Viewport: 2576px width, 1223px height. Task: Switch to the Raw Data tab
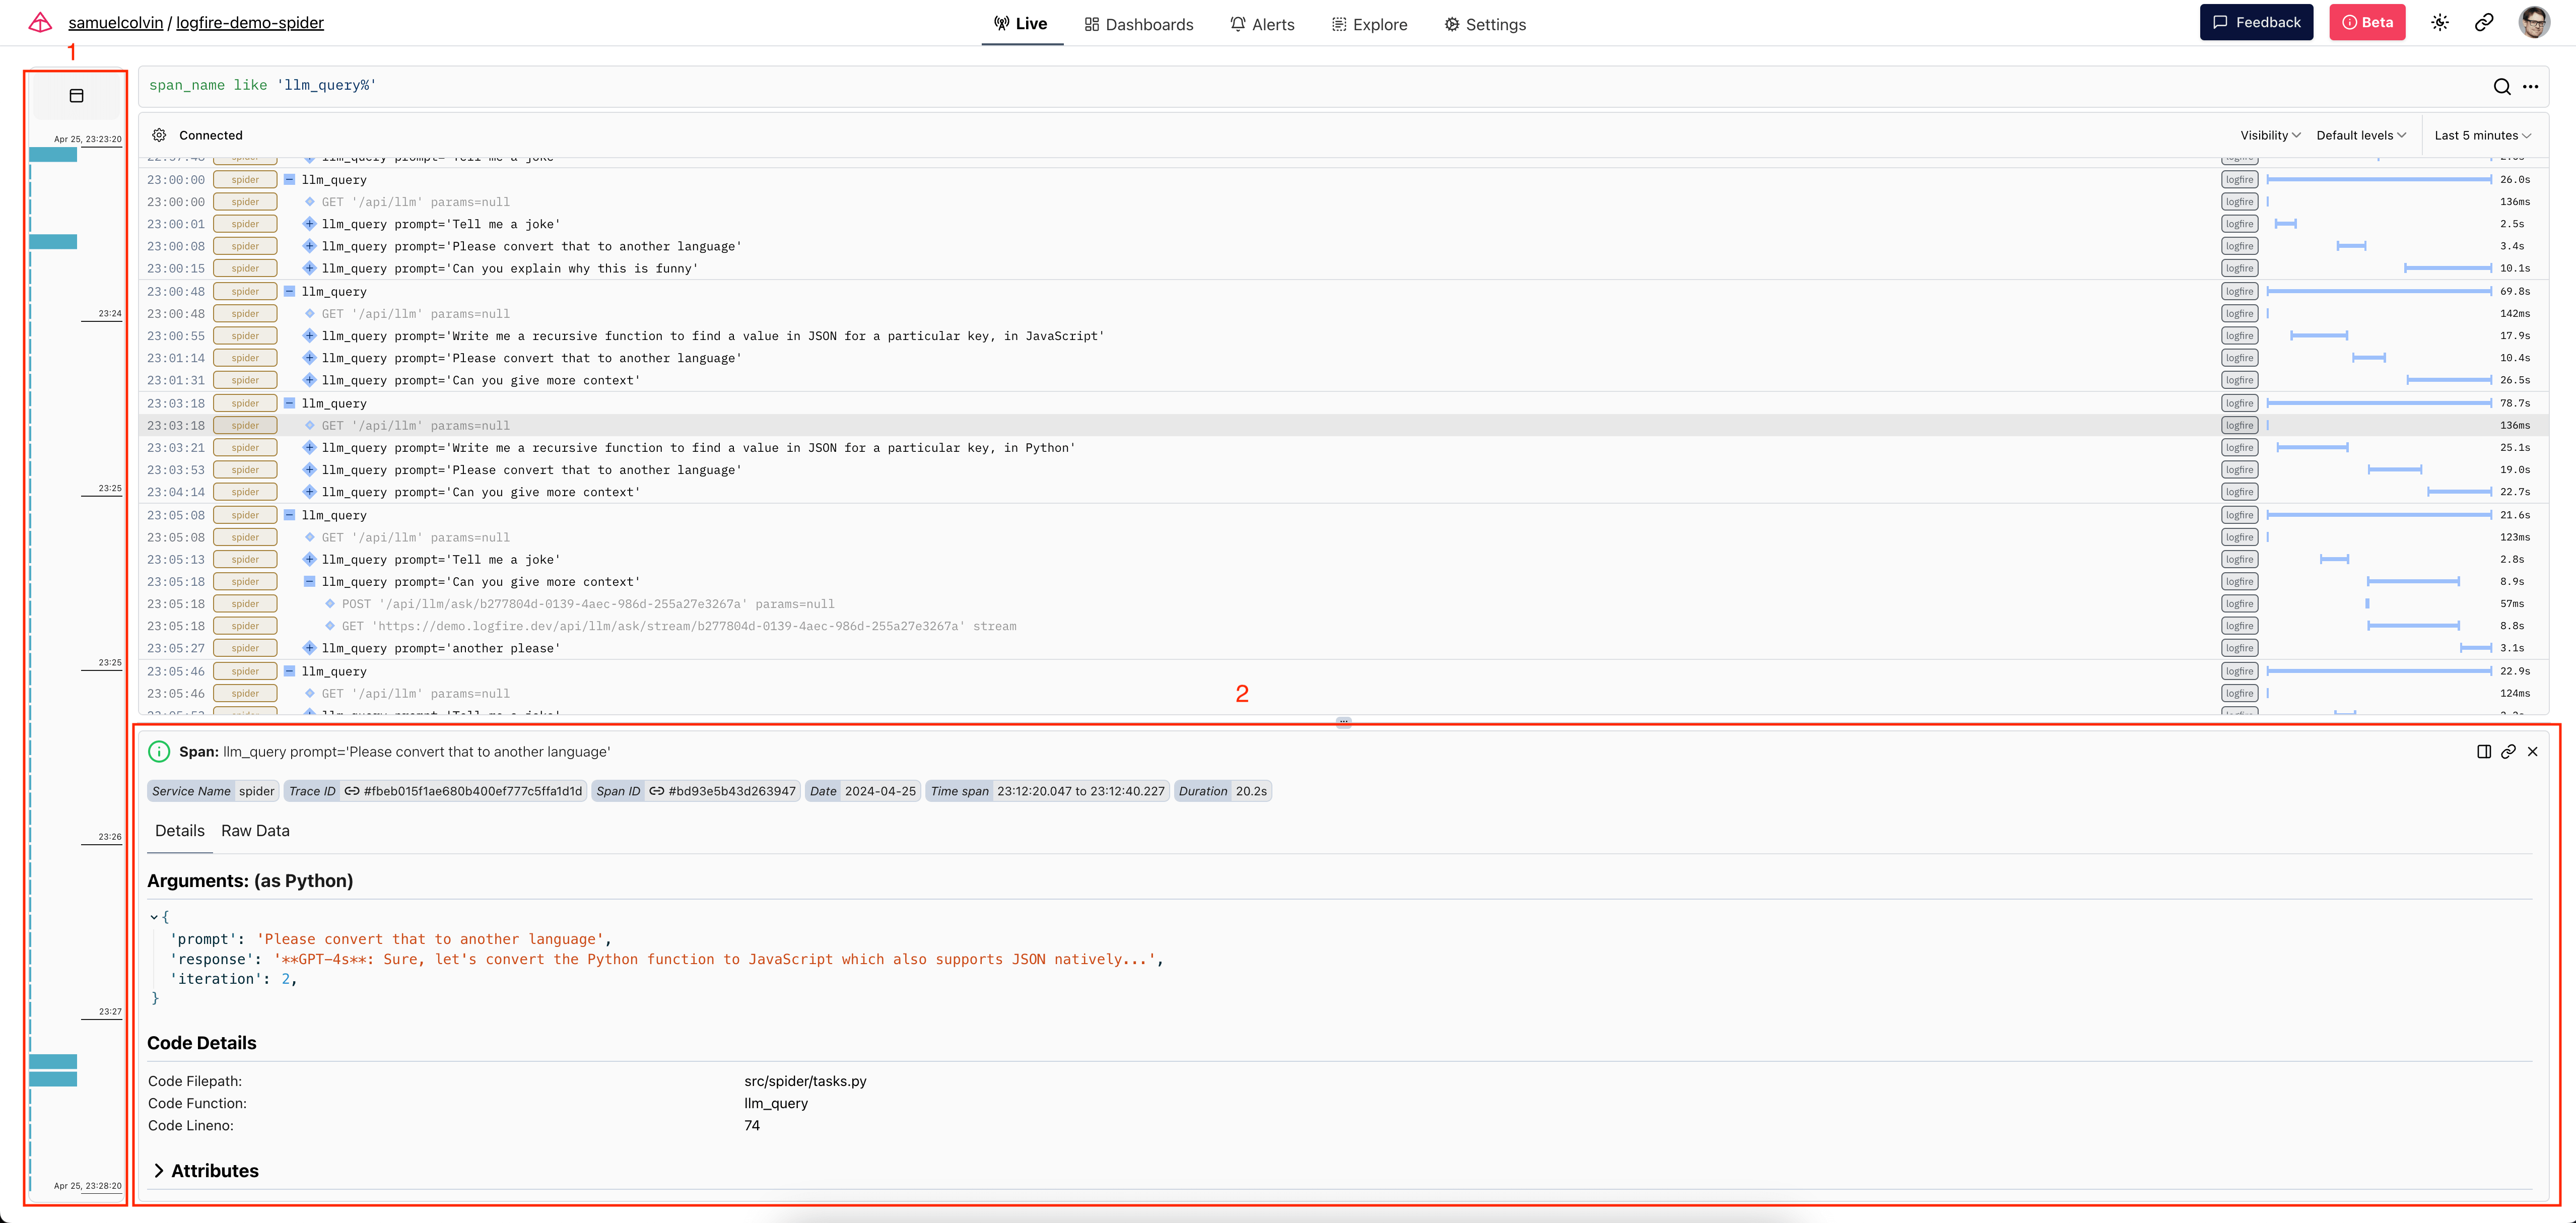[255, 830]
